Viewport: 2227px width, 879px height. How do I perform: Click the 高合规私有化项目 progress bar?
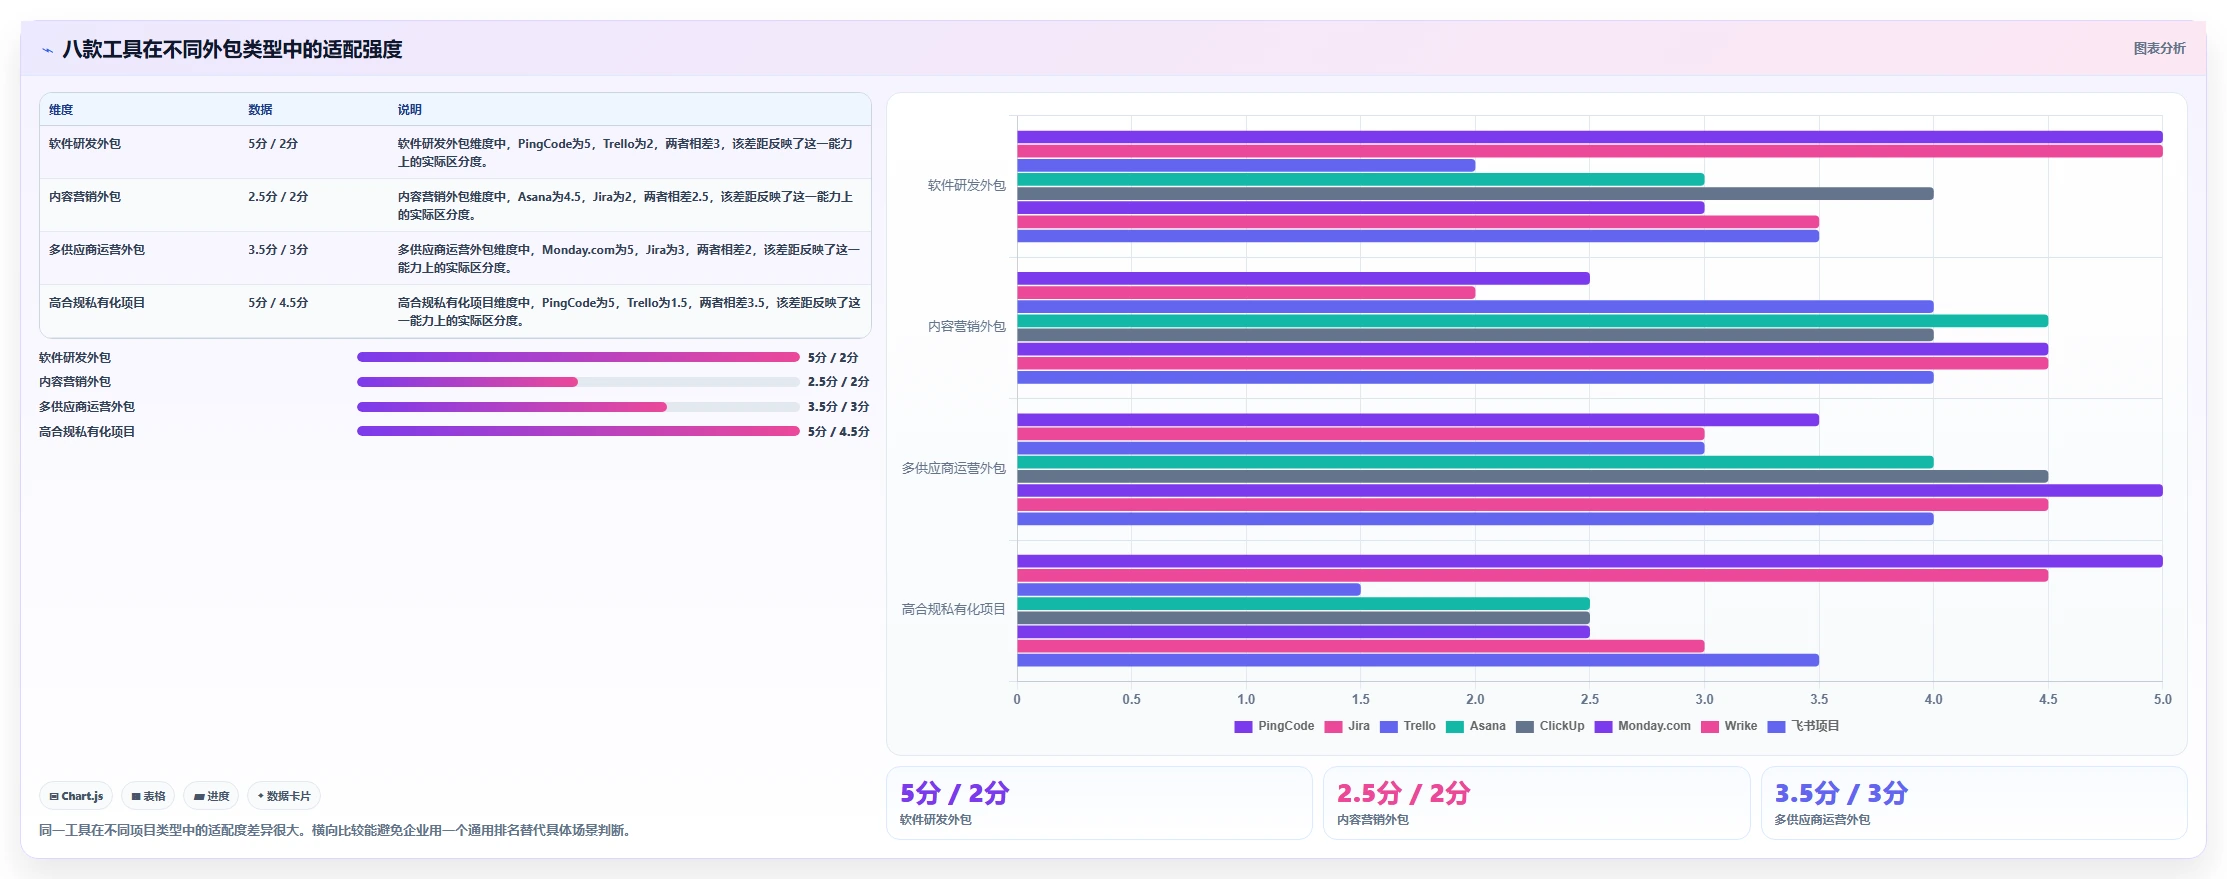point(578,431)
